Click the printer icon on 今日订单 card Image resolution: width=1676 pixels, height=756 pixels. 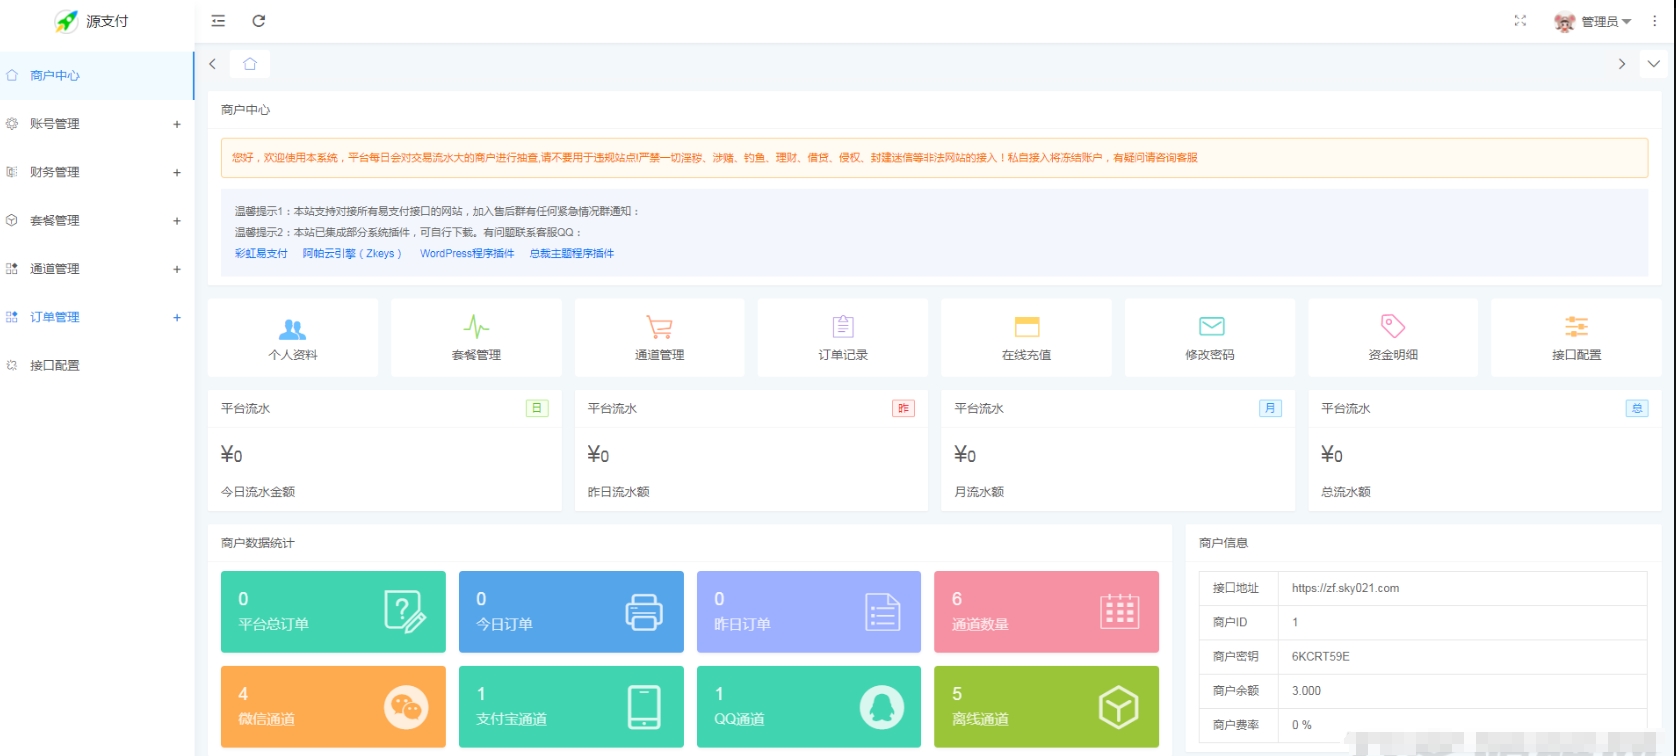pos(644,612)
